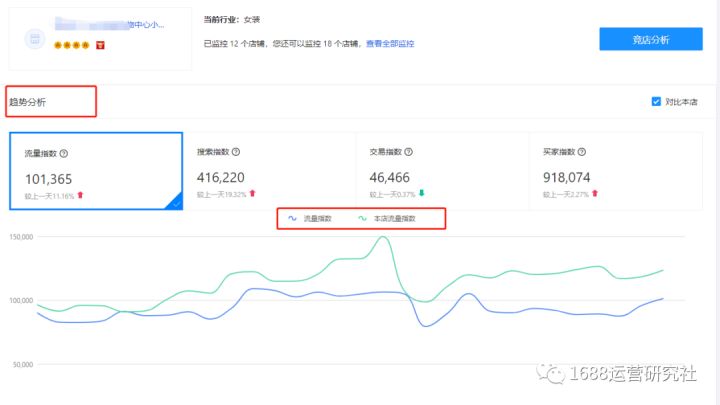Toggle the blue 流量指数 legend series
The image size is (720, 405).
point(310,219)
